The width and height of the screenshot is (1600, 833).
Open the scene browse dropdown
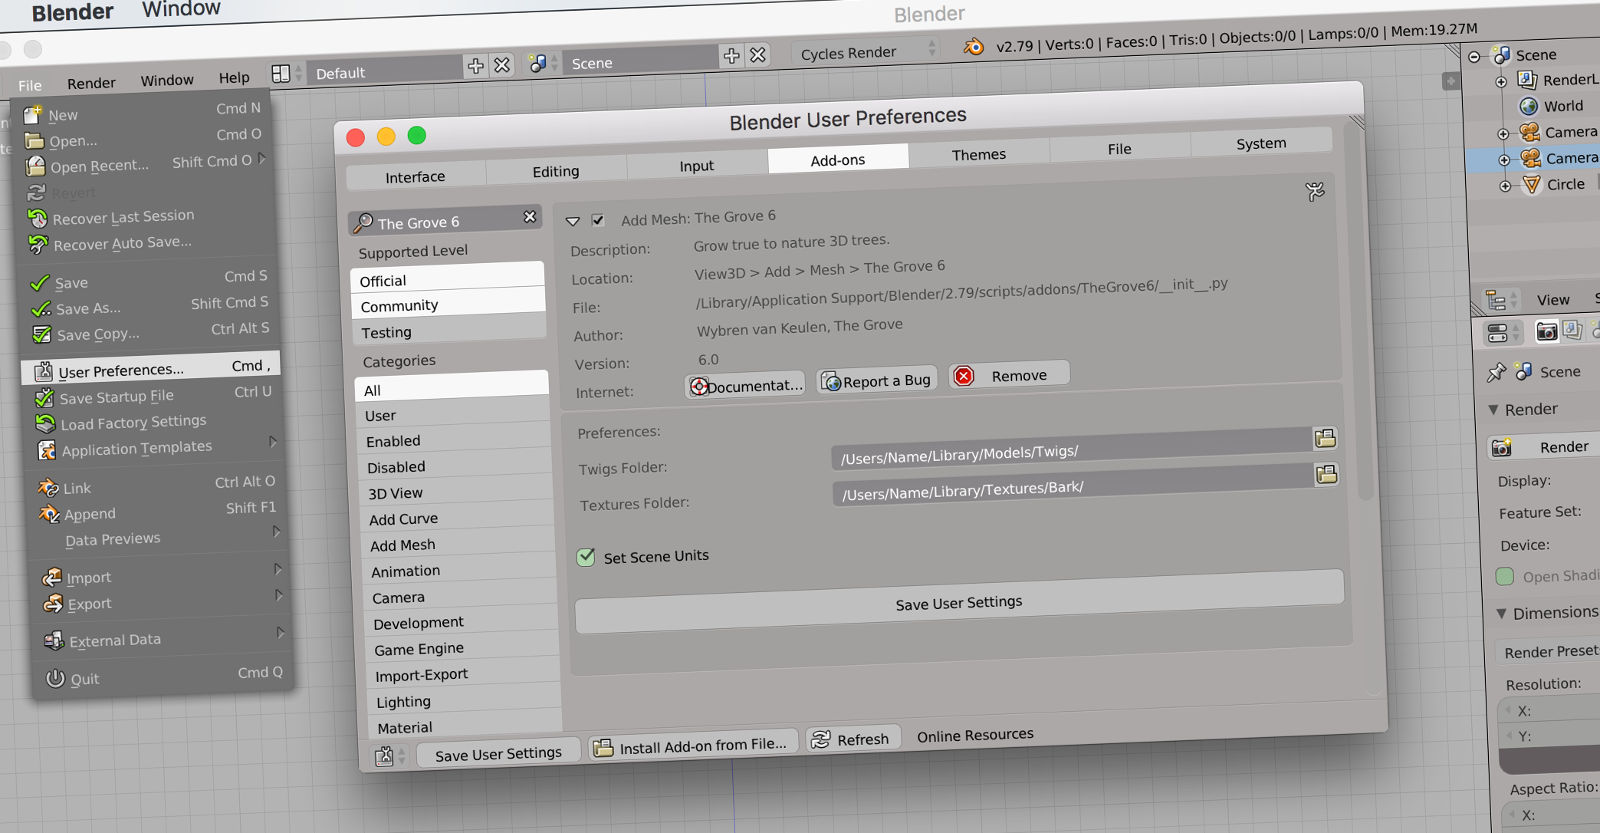pos(544,63)
